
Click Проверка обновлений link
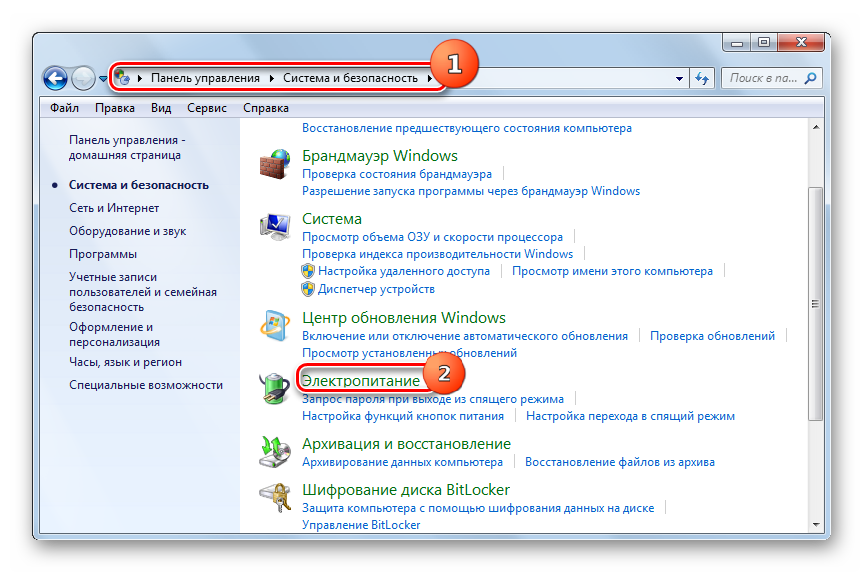[x=712, y=336]
